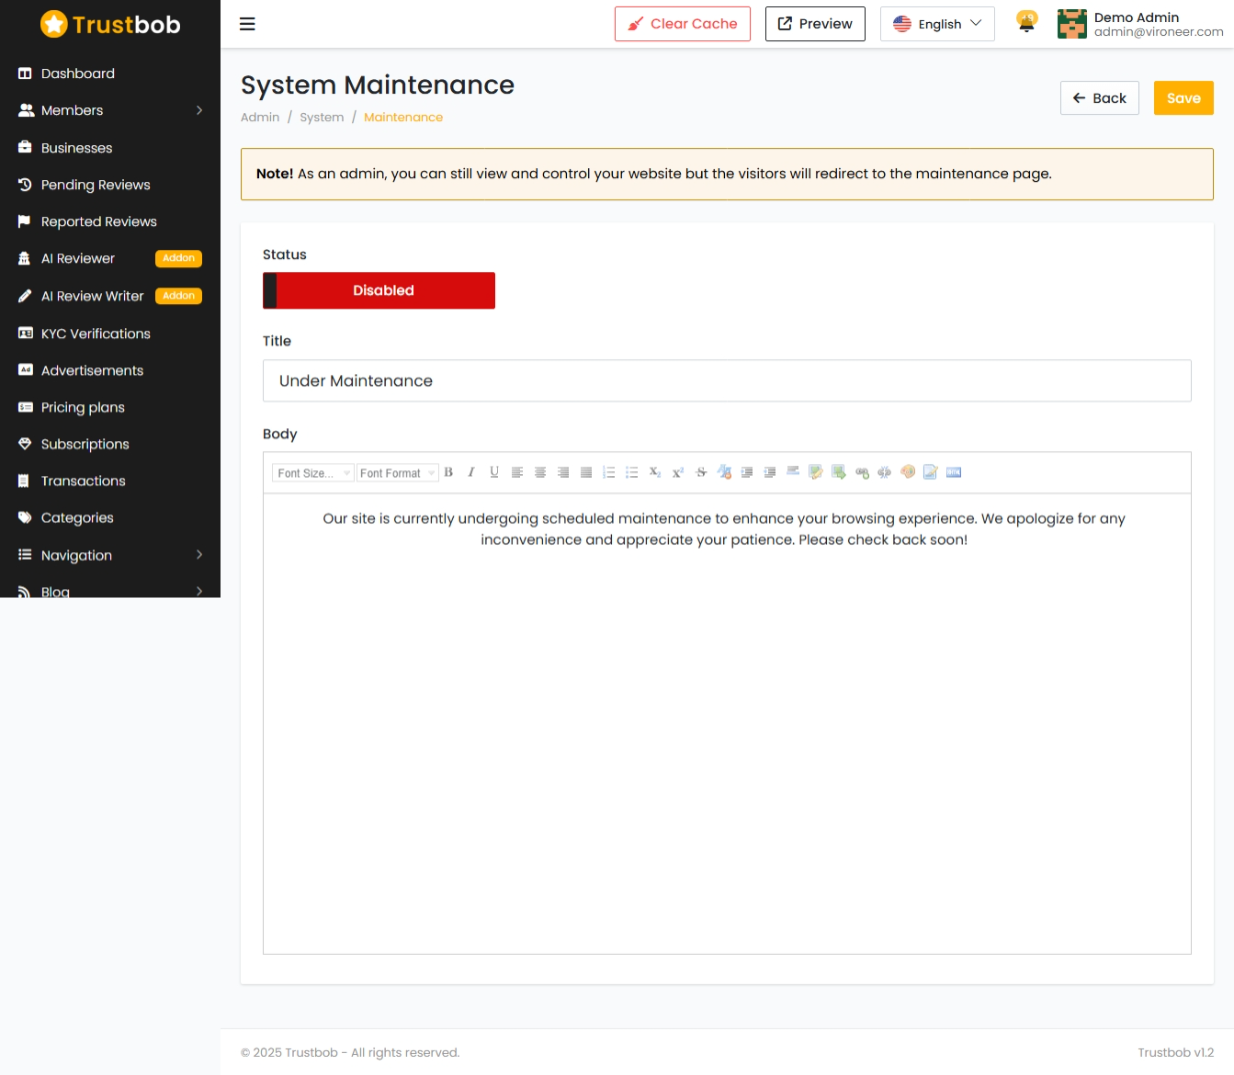Open the notifications bell
This screenshot has height=1075, width=1234.
(1026, 22)
